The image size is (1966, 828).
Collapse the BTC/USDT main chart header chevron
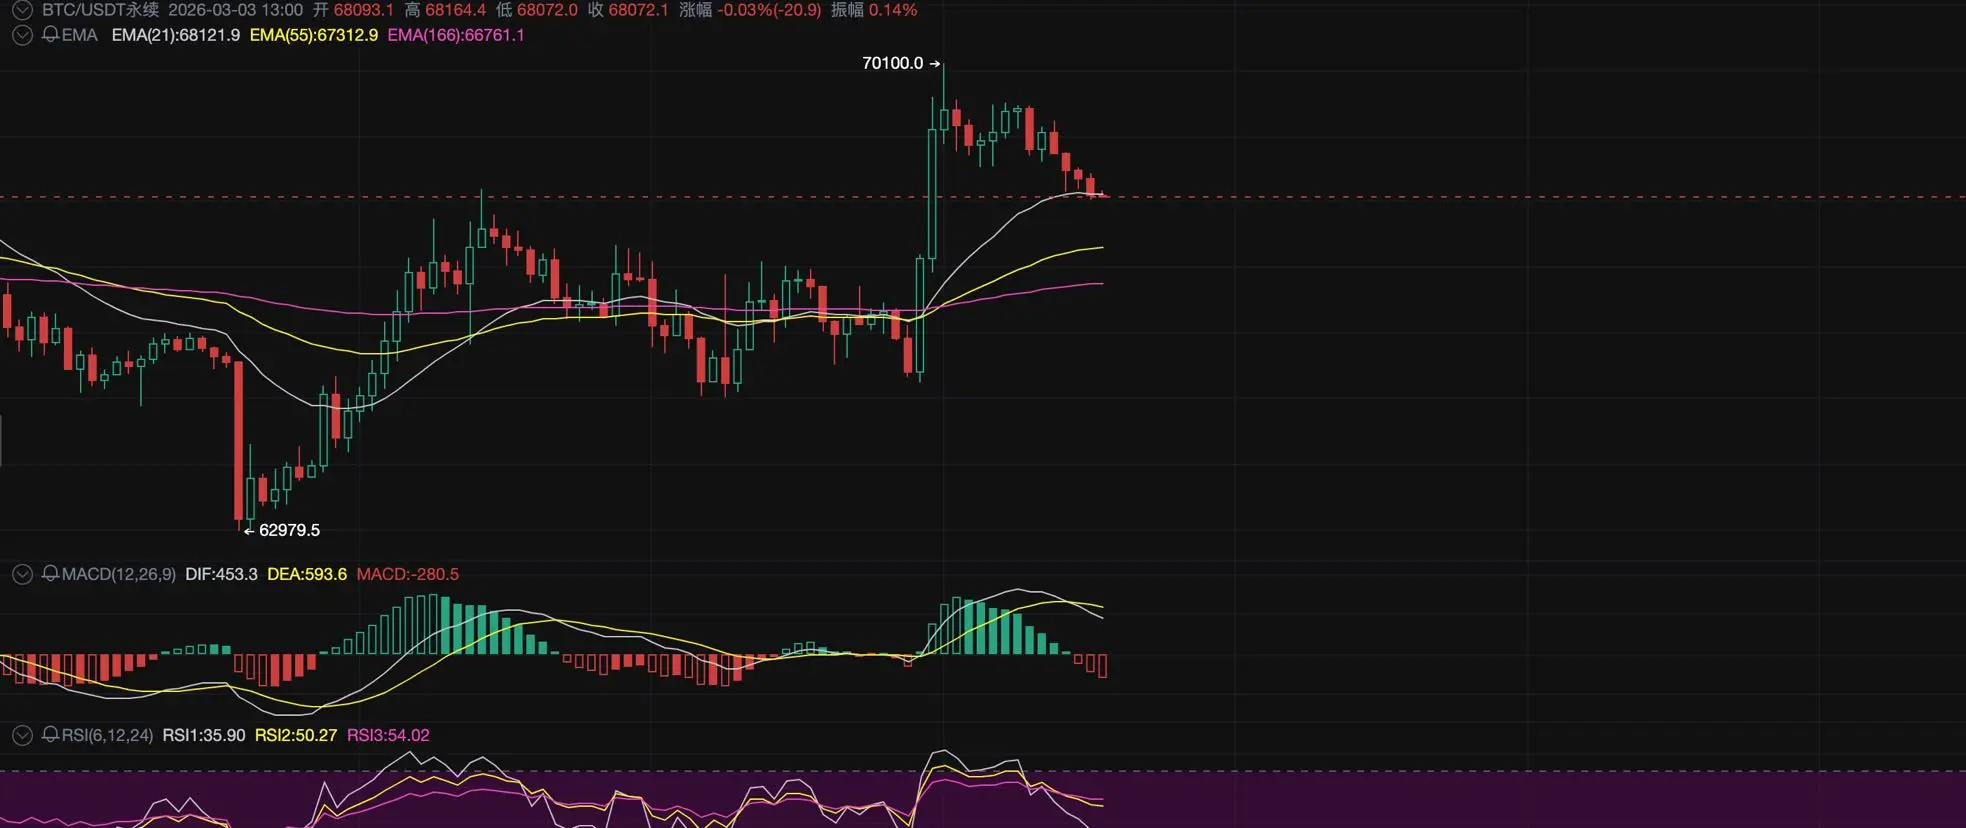[x=22, y=10]
